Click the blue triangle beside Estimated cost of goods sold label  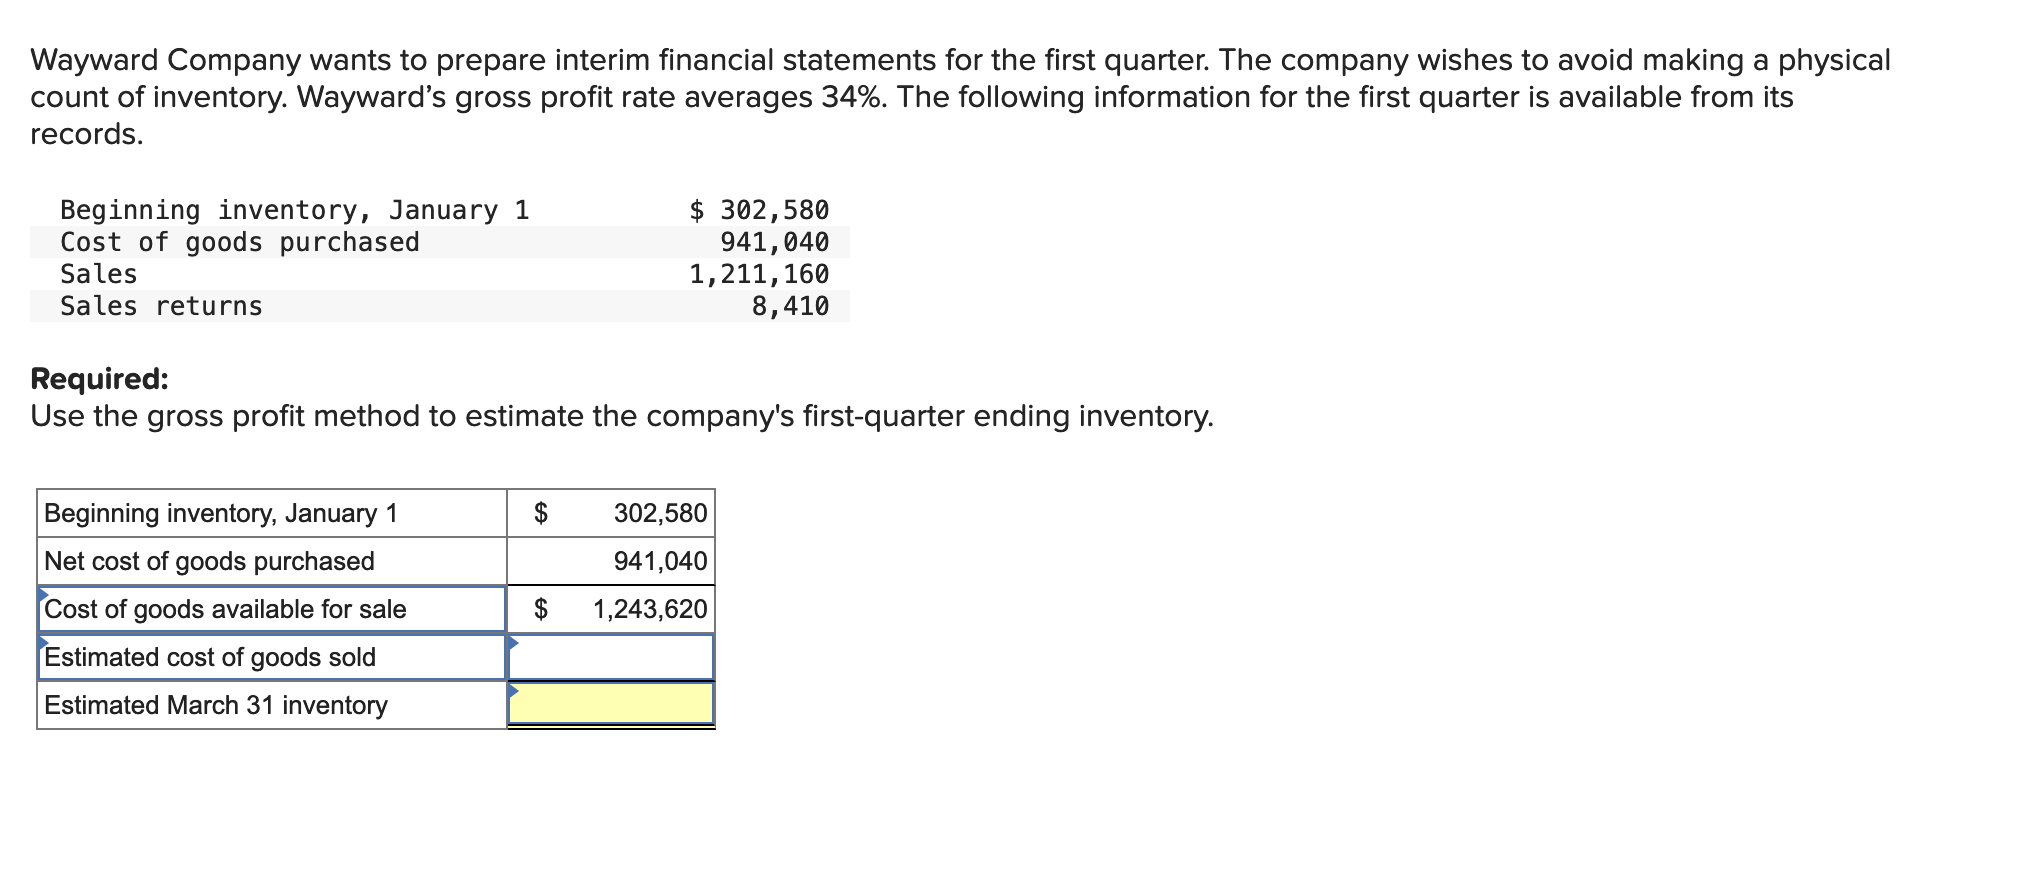coord(44,641)
